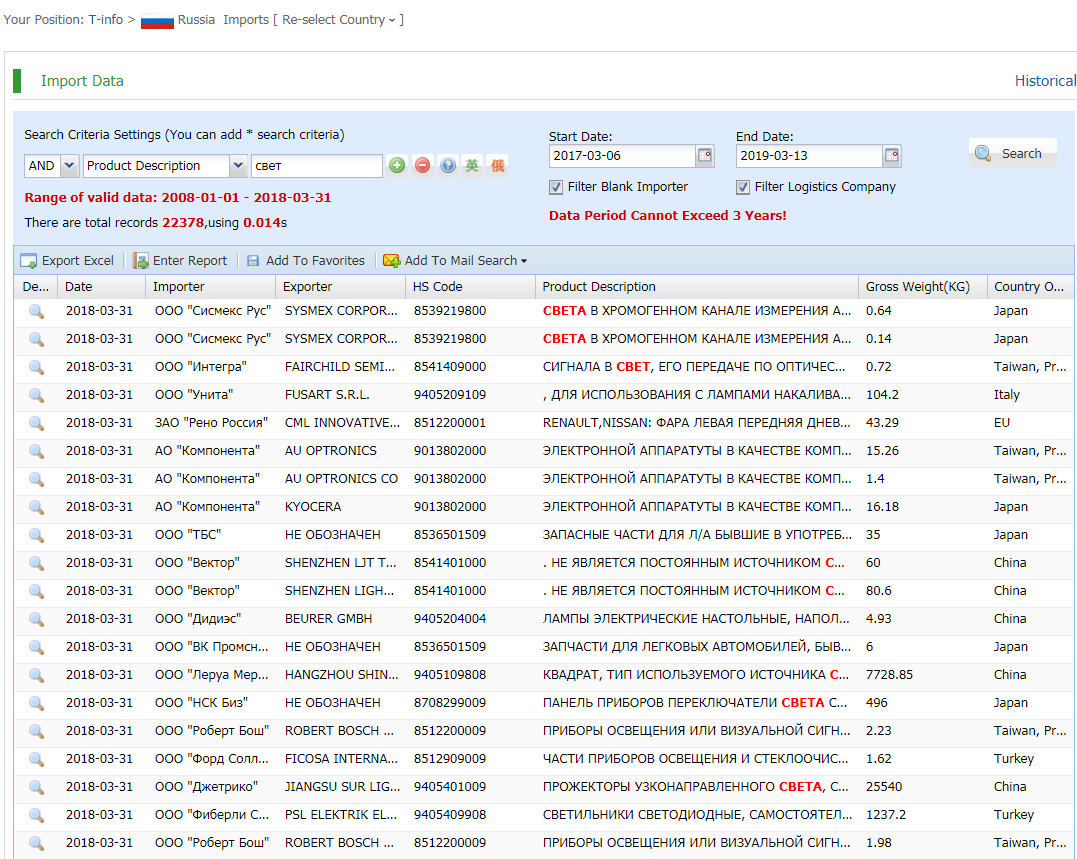Click the red remove search criteria icon
The width and height of the screenshot is (1077, 859).
422,166
